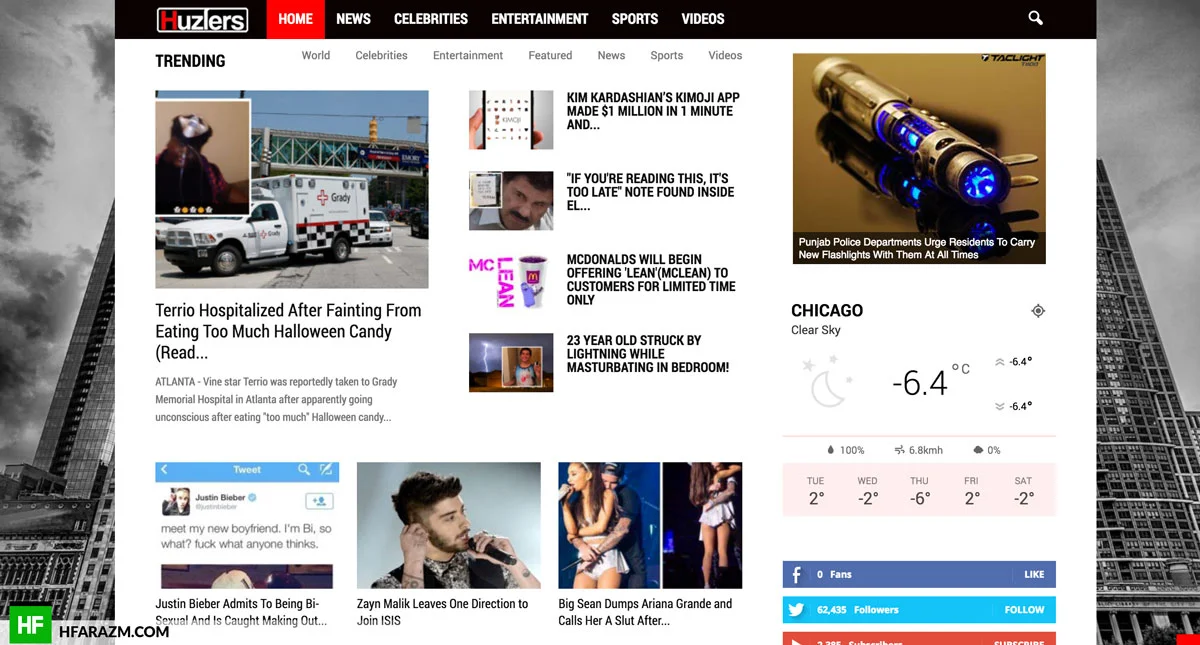
Task: Select the SPORTS navigation item
Action: 635,19
